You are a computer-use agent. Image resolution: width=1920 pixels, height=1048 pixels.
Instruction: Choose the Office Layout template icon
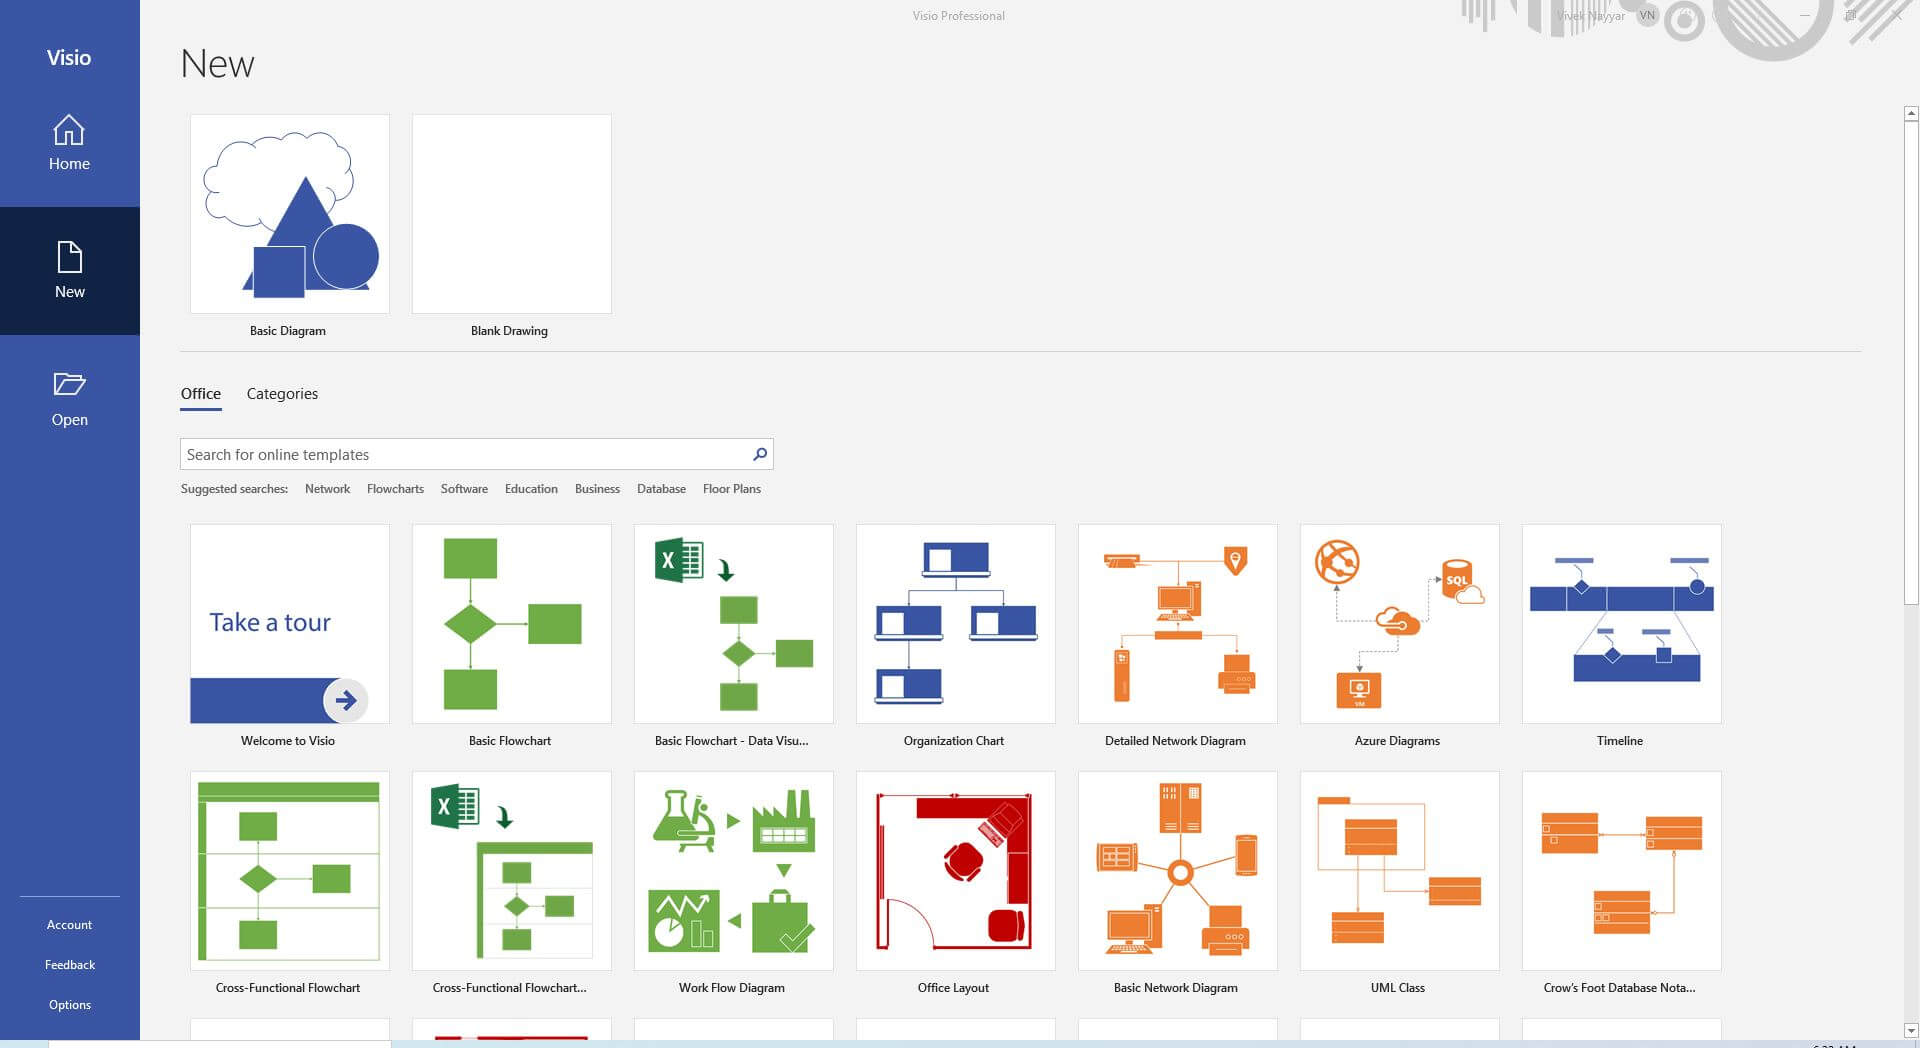click(x=956, y=871)
